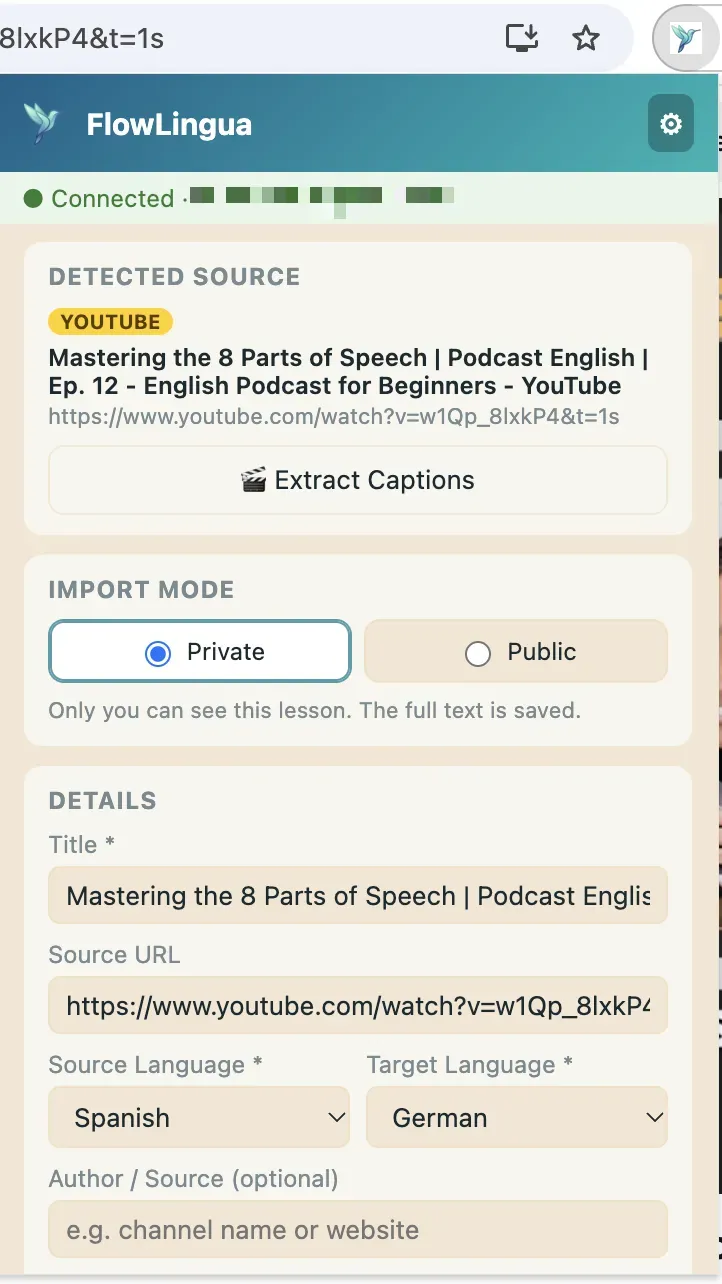Open FlowLingua settings gear
Viewport: 722px width, 1284px height.
click(x=670, y=124)
